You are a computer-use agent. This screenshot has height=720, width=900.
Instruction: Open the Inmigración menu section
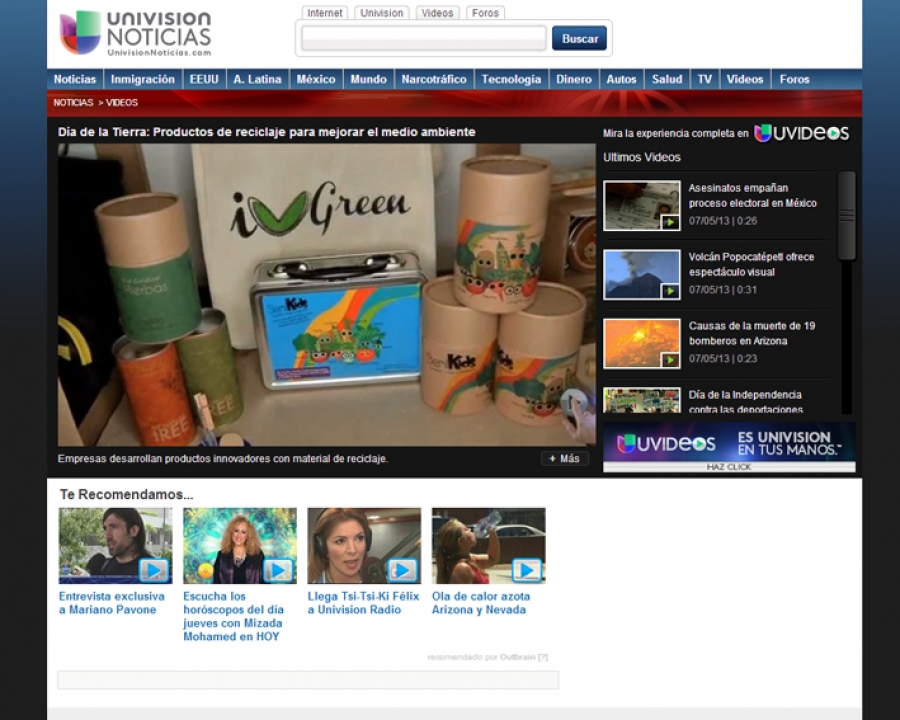pyautogui.click(x=142, y=79)
